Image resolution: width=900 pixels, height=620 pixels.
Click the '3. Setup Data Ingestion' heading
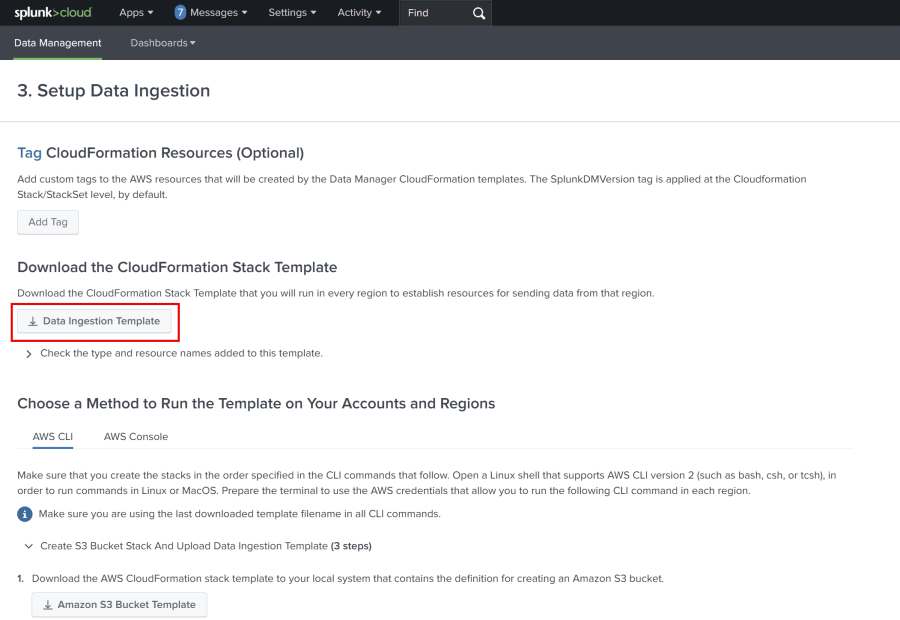(x=114, y=91)
